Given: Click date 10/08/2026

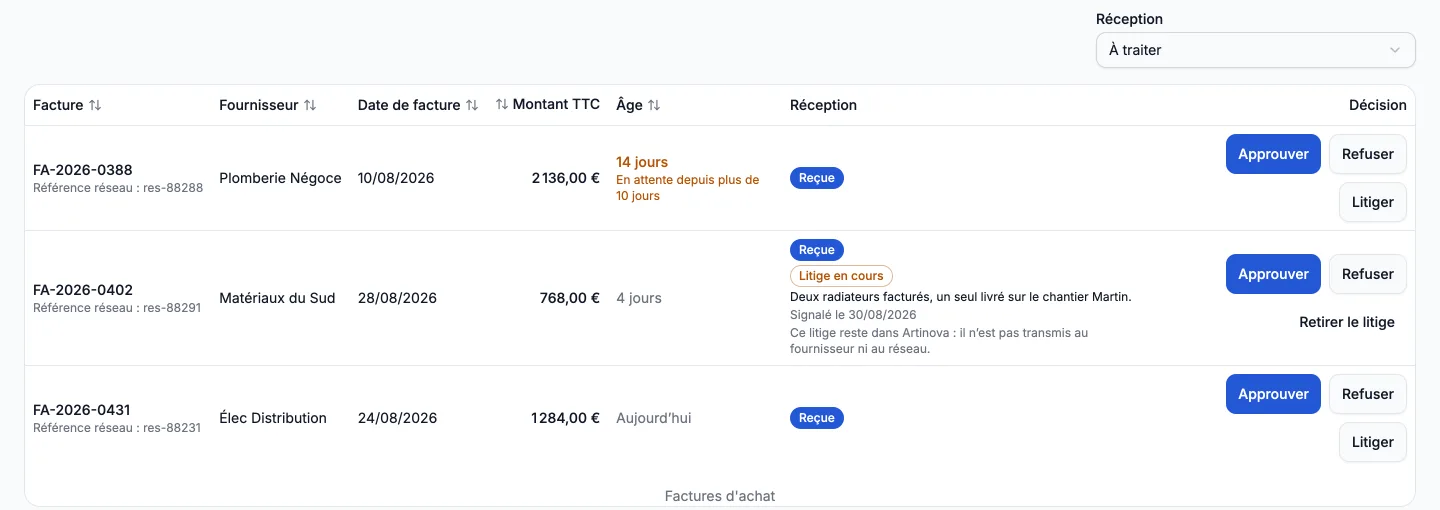Looking at the screenshot, I should (396, 178).
